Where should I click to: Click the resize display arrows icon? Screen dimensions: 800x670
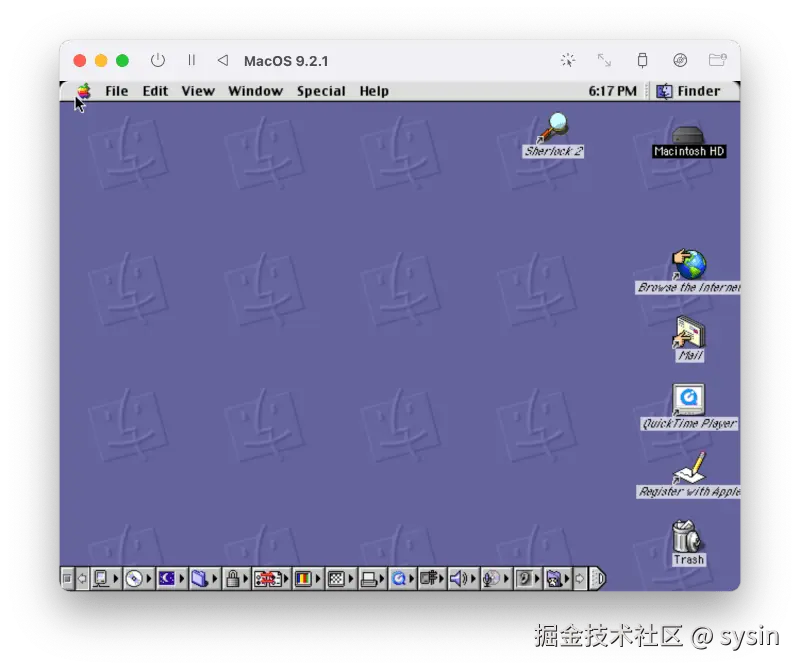[605, 61]
